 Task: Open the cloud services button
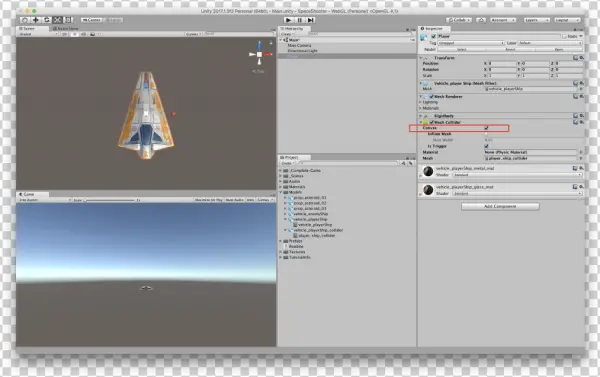pos(481,20)
